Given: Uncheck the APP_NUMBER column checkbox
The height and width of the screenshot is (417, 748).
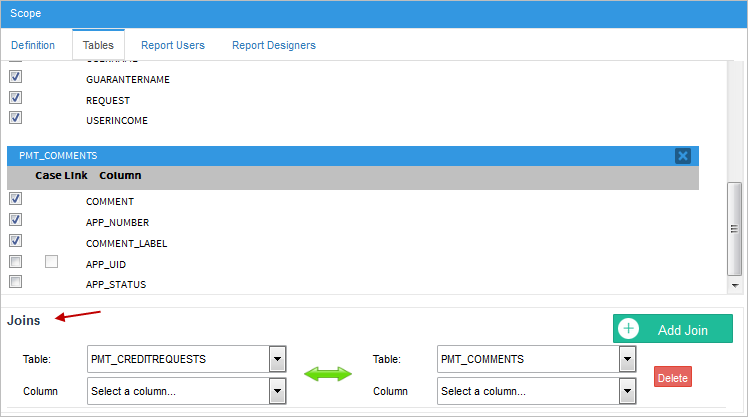Looking at the screenshot, I should point(15,220).
